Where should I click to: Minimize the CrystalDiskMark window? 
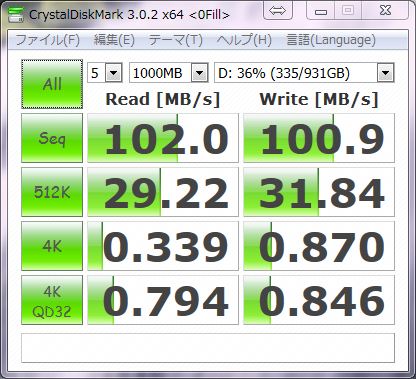tap(321, 11)
